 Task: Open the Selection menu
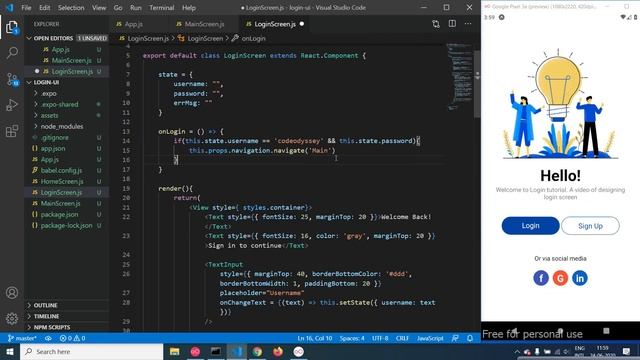click(71, 7)
